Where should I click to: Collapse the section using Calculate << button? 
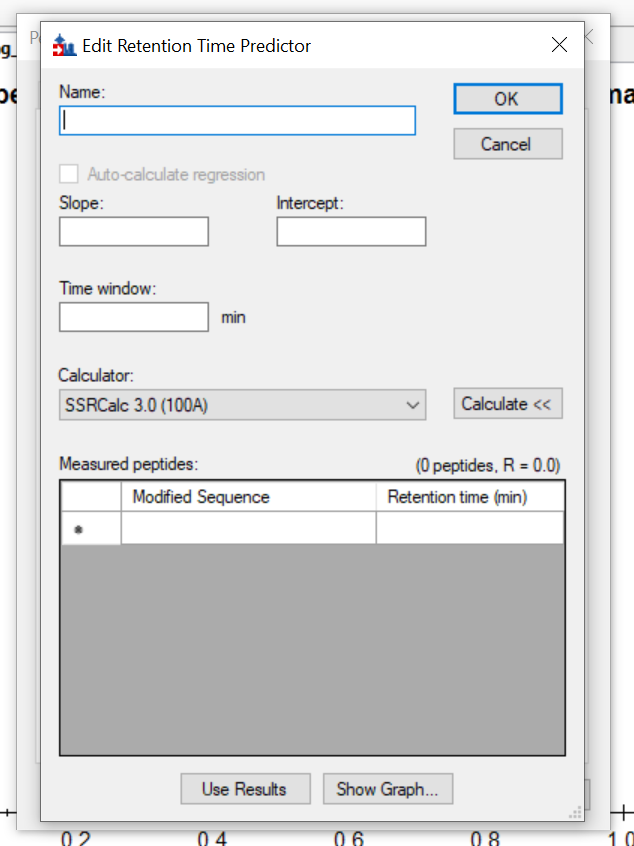[507, 404]
